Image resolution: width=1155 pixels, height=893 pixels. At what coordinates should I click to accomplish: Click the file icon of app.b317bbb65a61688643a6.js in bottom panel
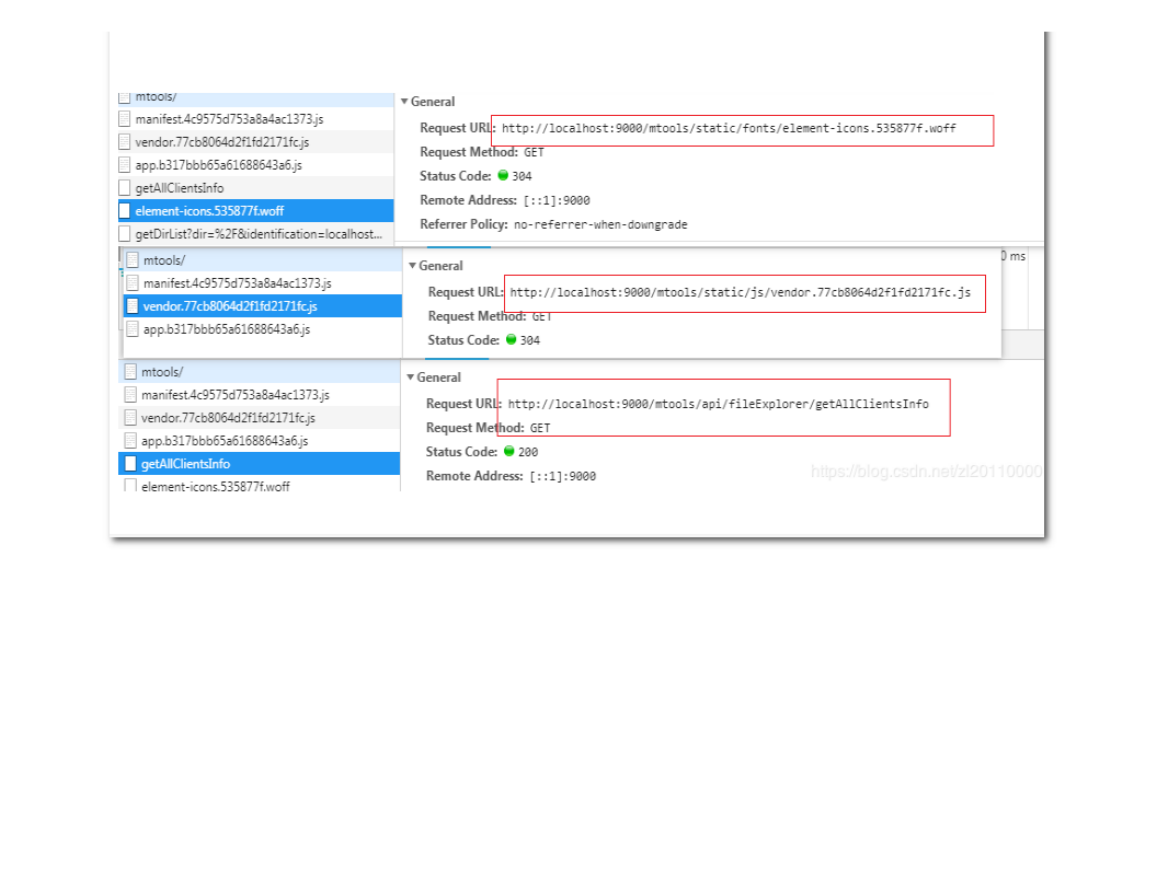[x=130, y=441]
